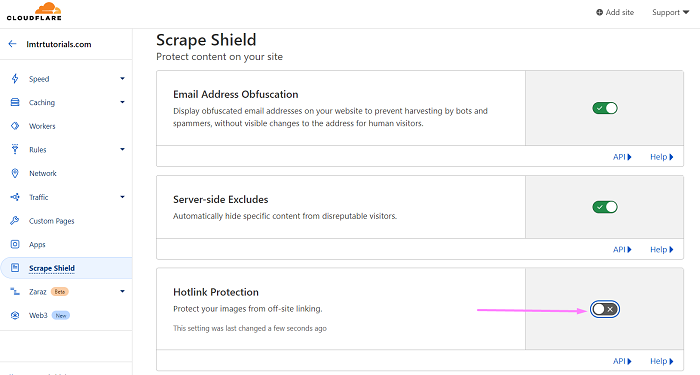Open the Support dropdown menu
Screen dimensions: 700x375
point(671,12)
